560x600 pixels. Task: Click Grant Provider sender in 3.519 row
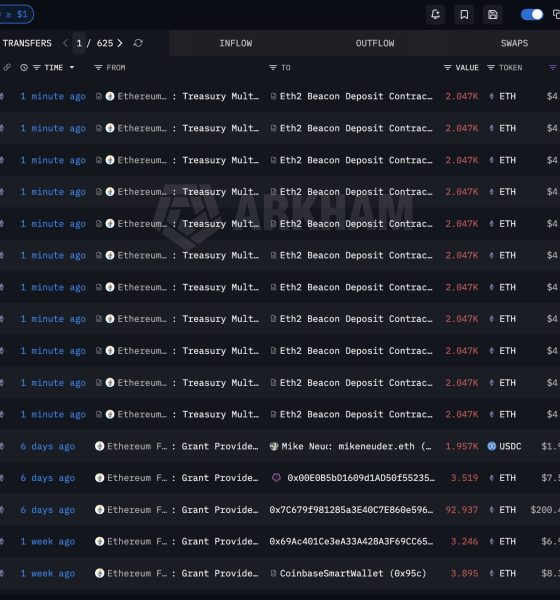220,478
